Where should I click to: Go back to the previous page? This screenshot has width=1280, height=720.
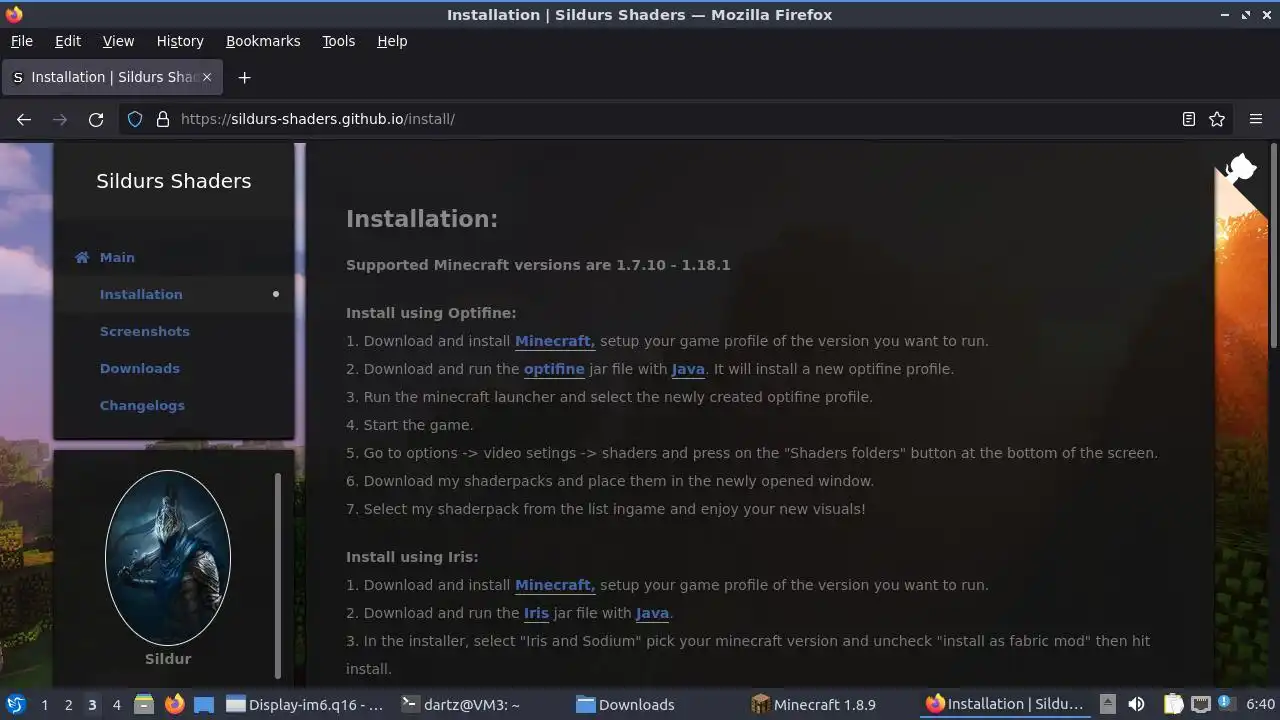click(24, 119)
